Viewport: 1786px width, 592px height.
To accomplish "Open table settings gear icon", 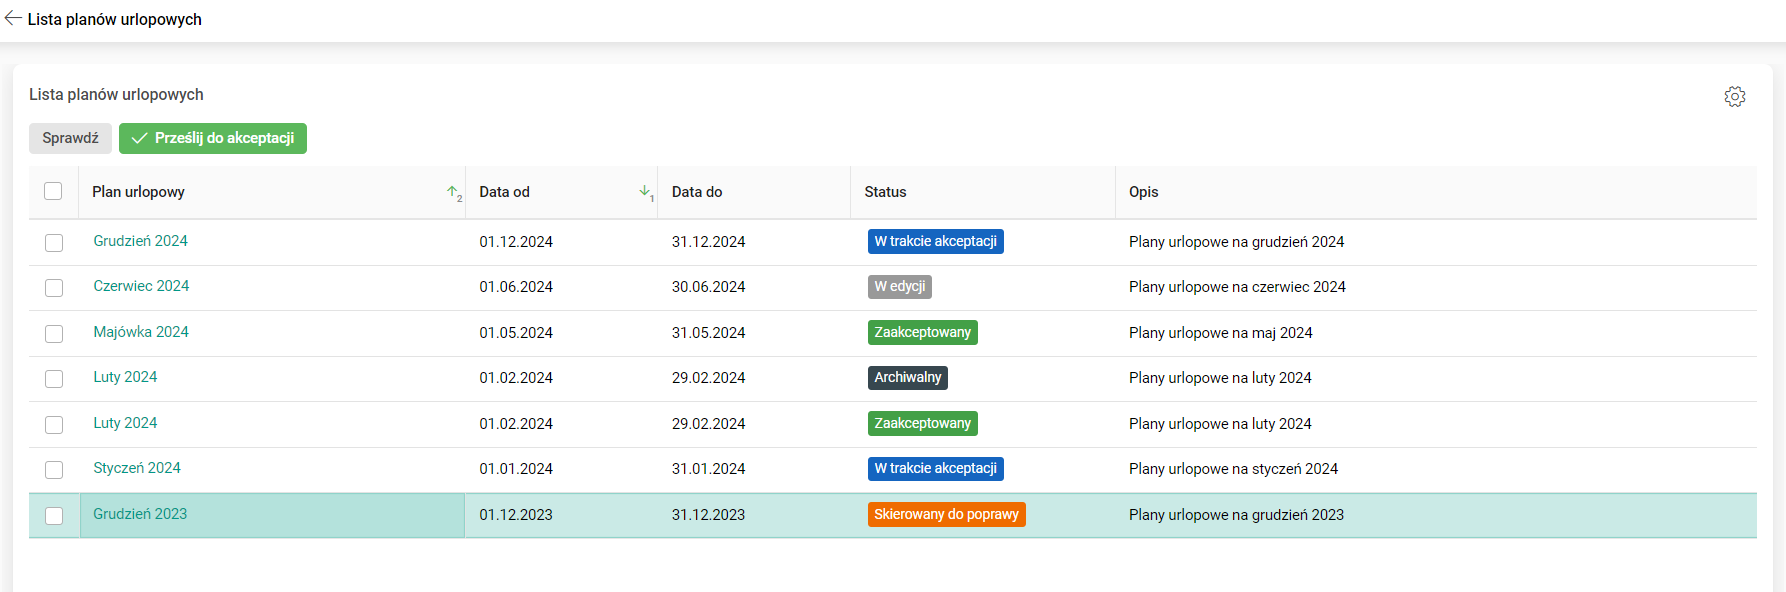I will (1735, 96).
